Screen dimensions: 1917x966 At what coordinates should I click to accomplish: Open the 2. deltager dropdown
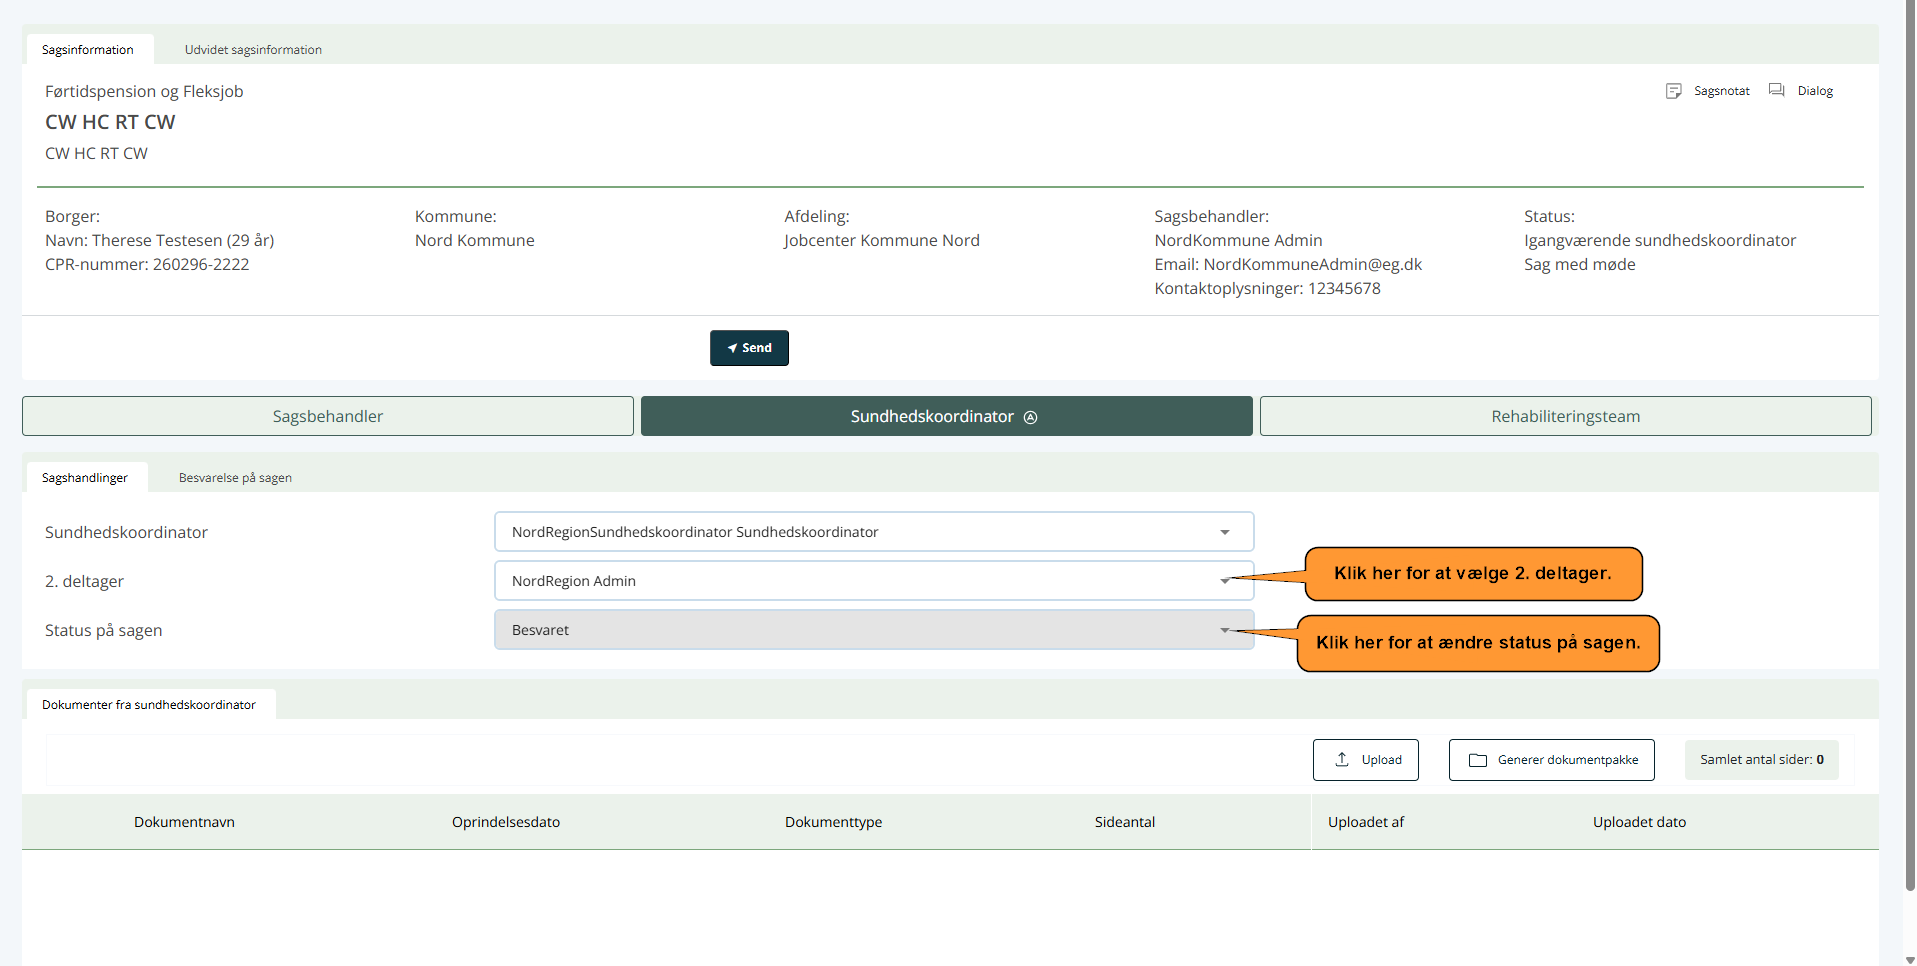coord(1224,581)
